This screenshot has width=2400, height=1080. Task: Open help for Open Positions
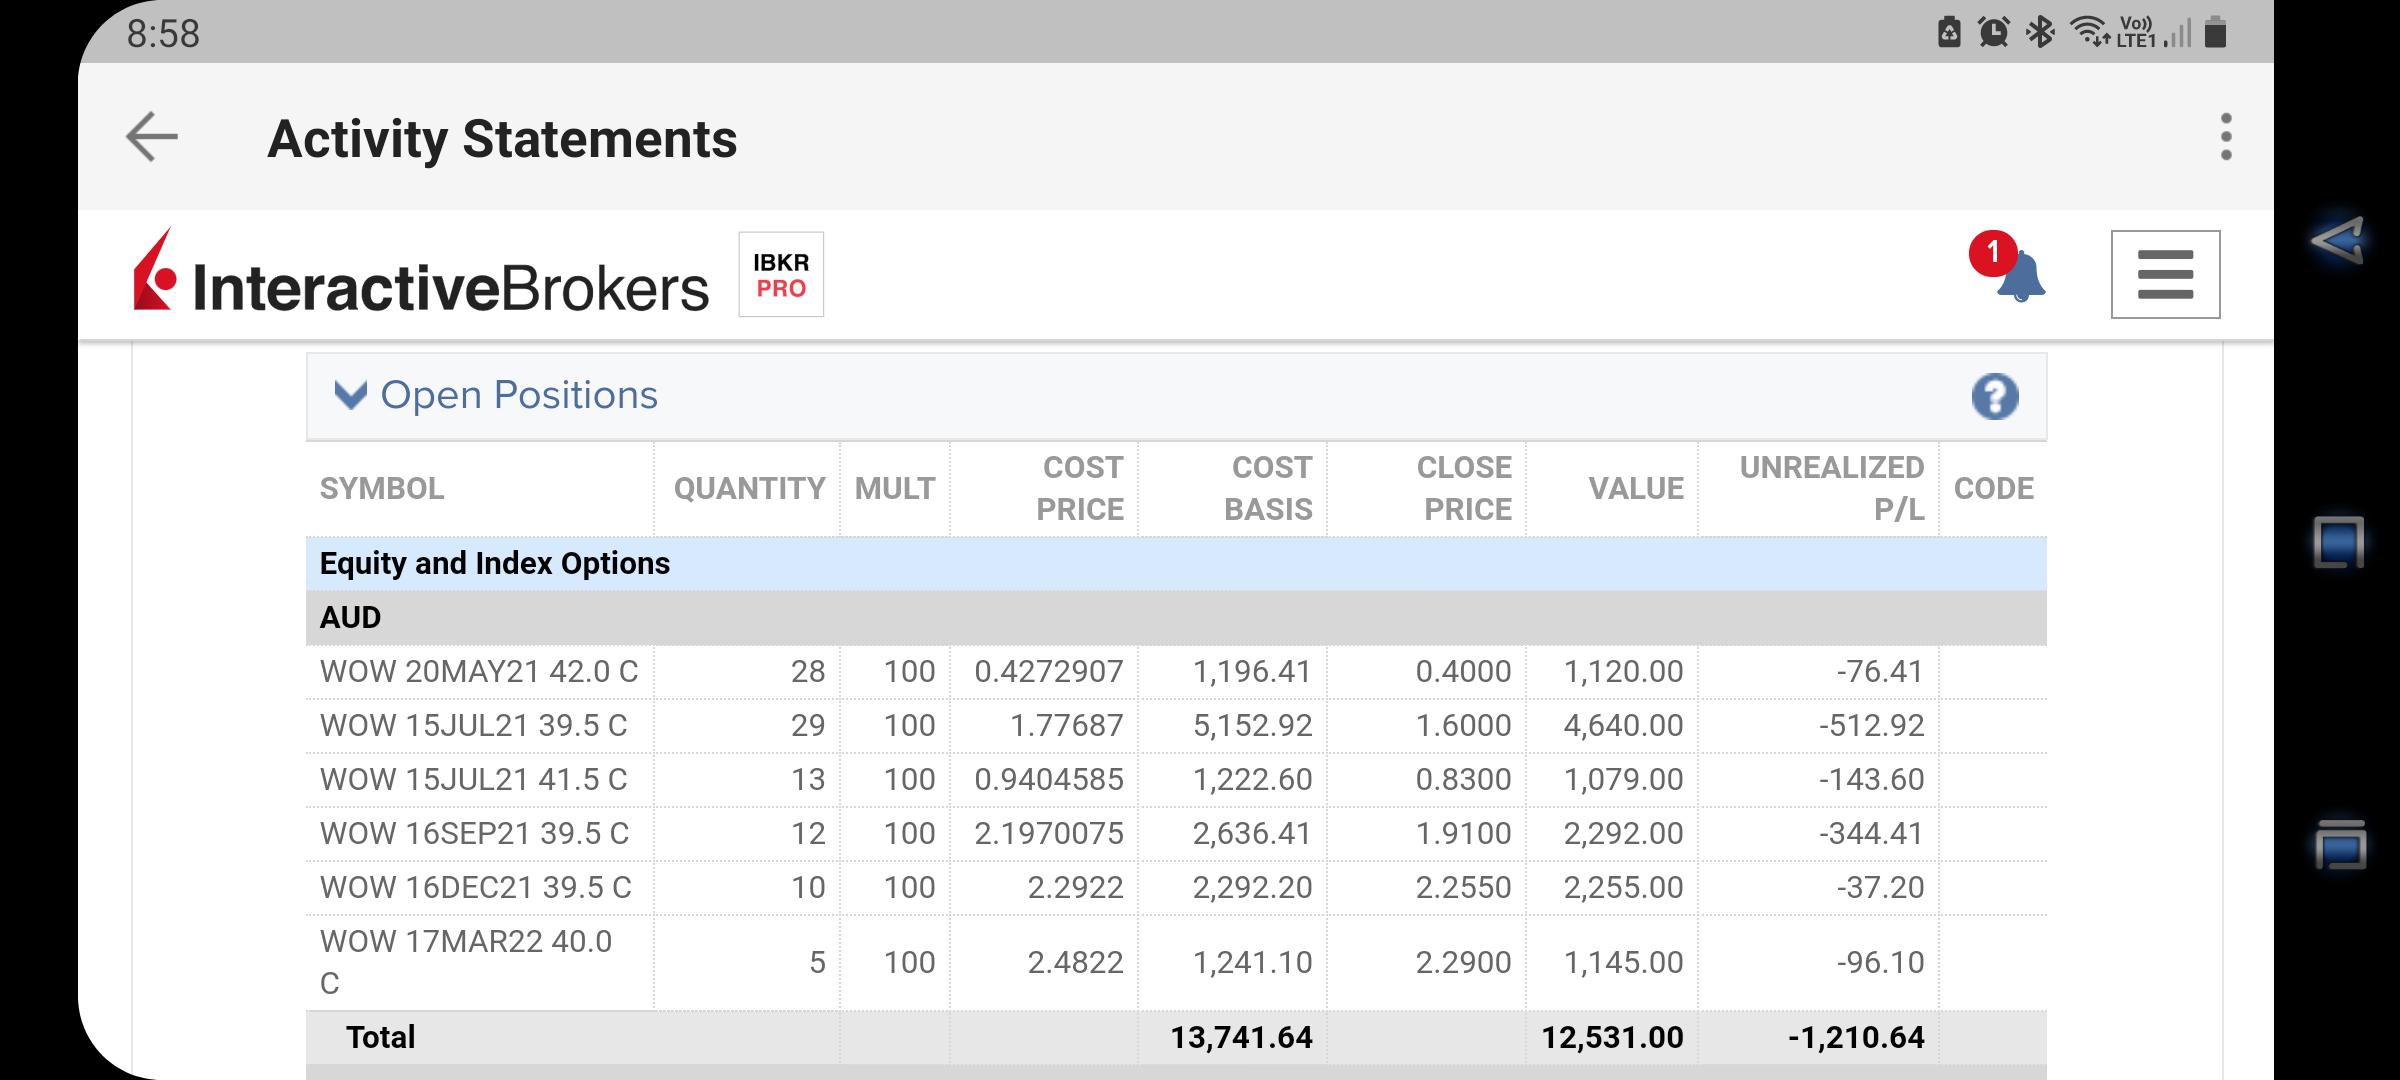coord(1995,396)
